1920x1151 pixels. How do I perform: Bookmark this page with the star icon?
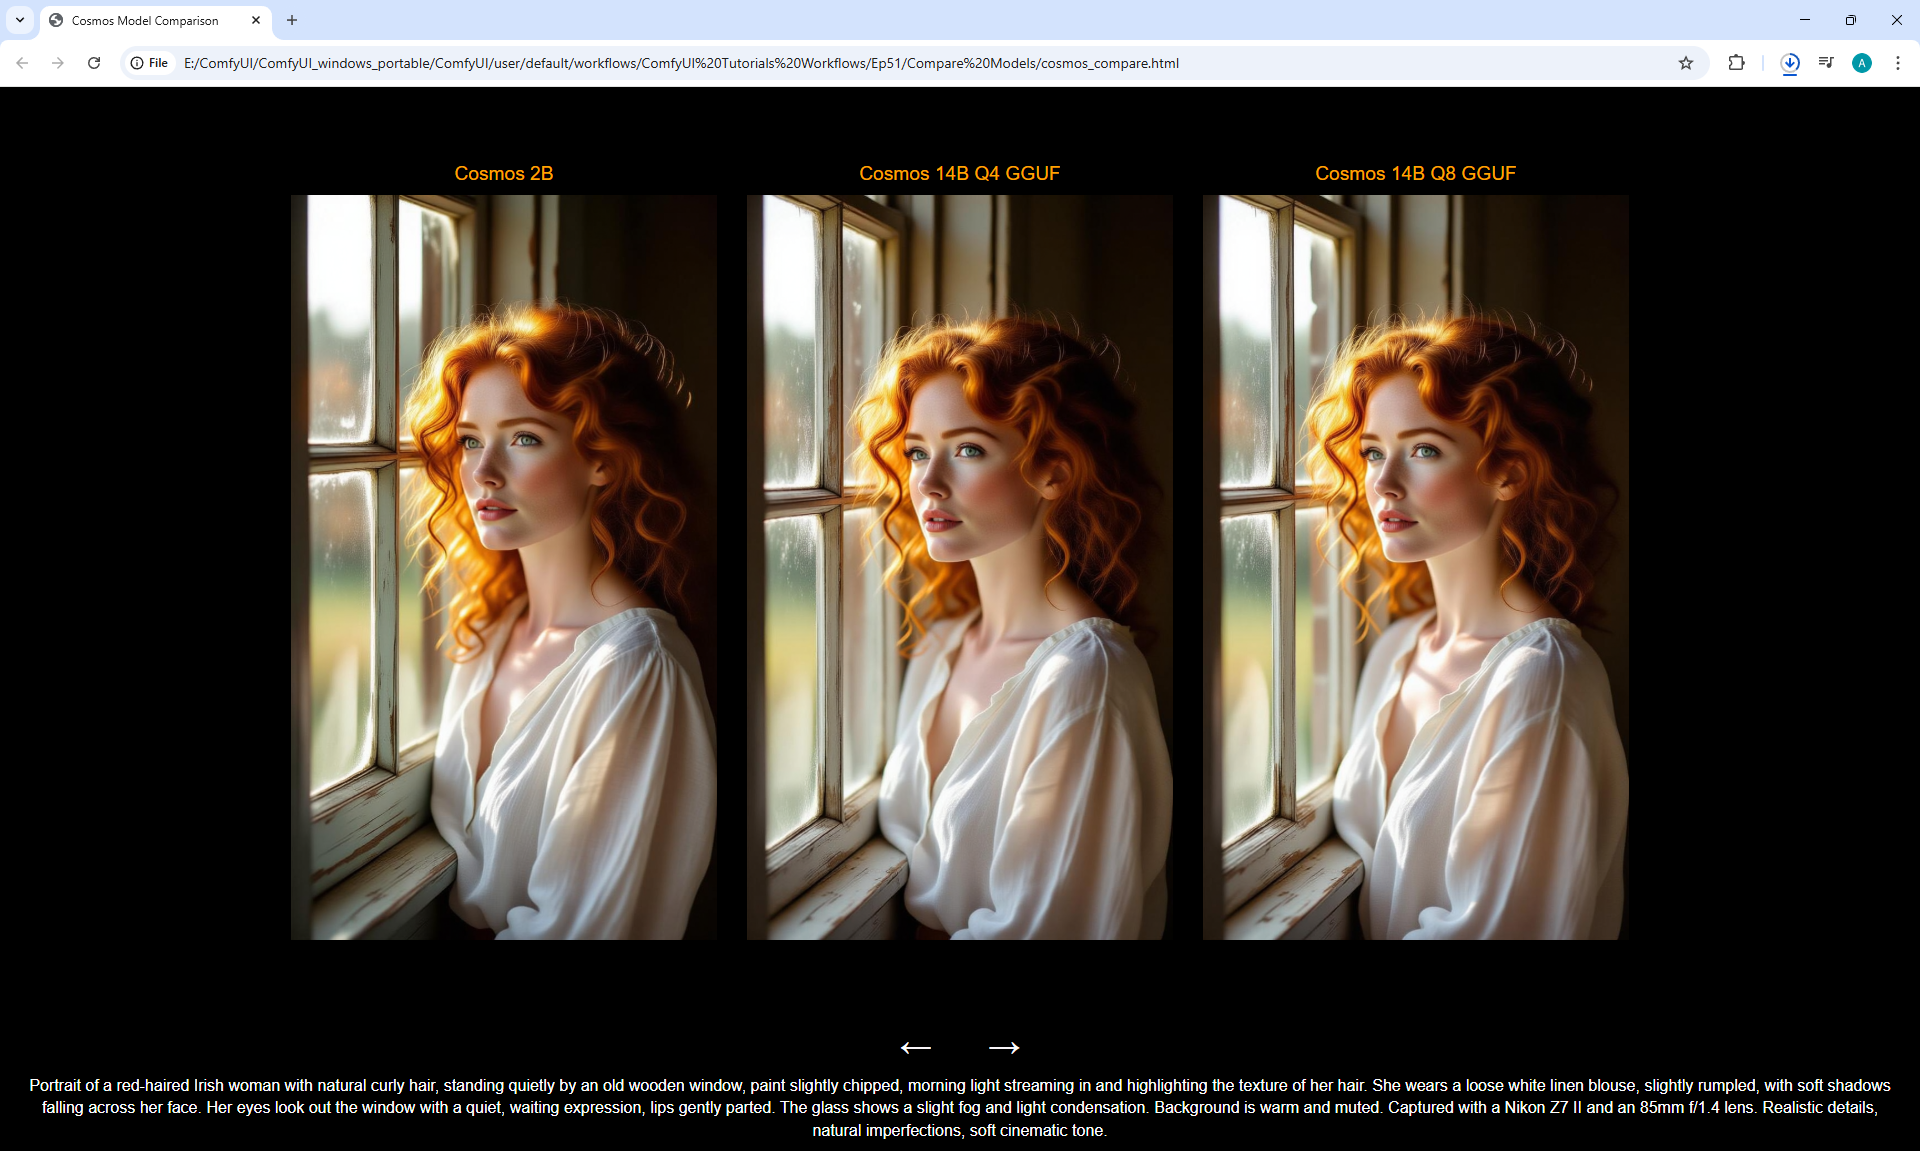1686,63
